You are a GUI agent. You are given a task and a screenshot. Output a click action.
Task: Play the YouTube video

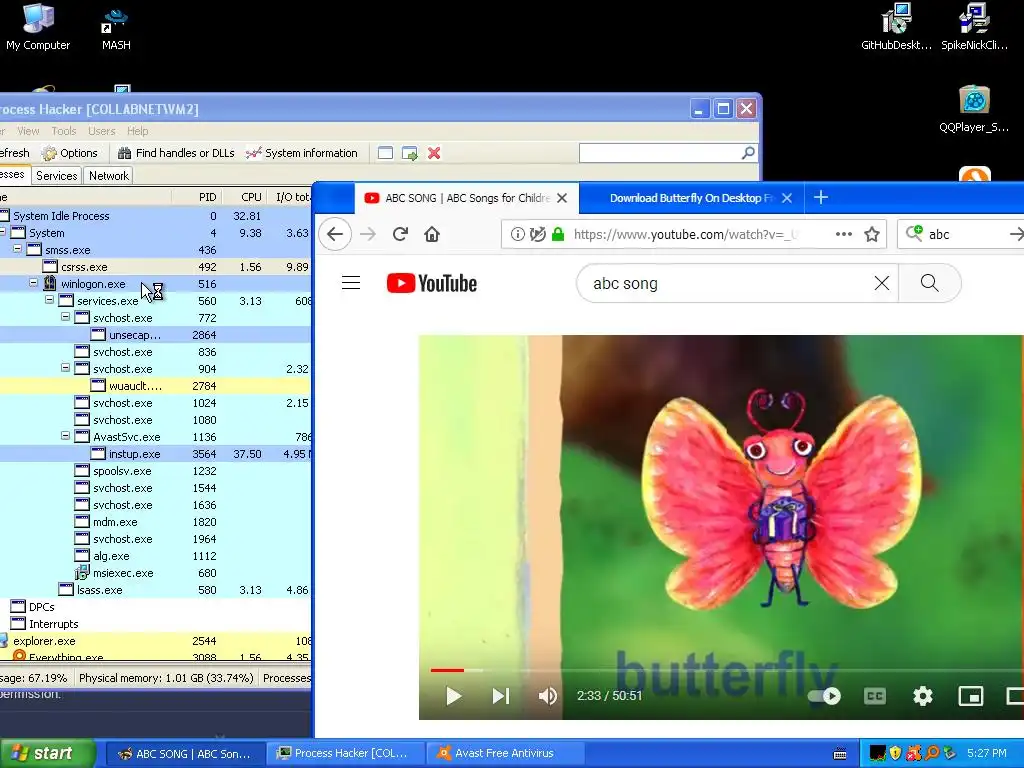[x=453, y=696]
